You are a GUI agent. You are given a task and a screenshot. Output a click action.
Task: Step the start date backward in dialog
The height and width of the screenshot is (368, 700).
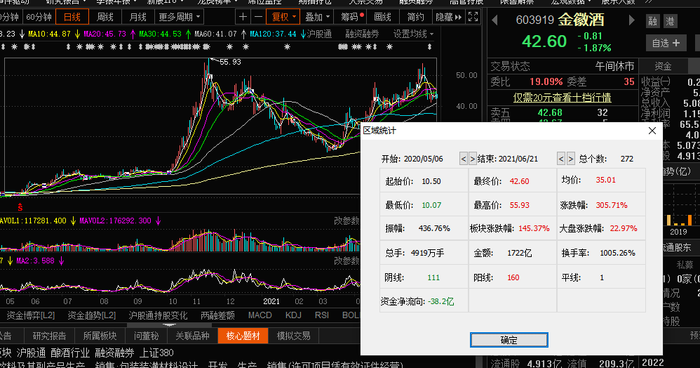coord(463,159)
